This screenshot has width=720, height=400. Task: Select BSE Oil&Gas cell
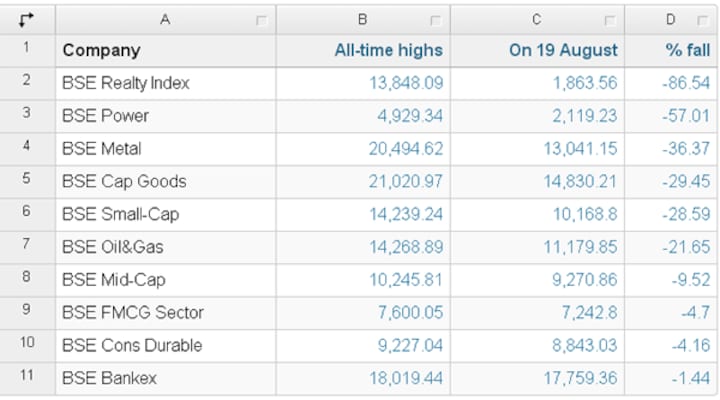(x=166, y=248)
